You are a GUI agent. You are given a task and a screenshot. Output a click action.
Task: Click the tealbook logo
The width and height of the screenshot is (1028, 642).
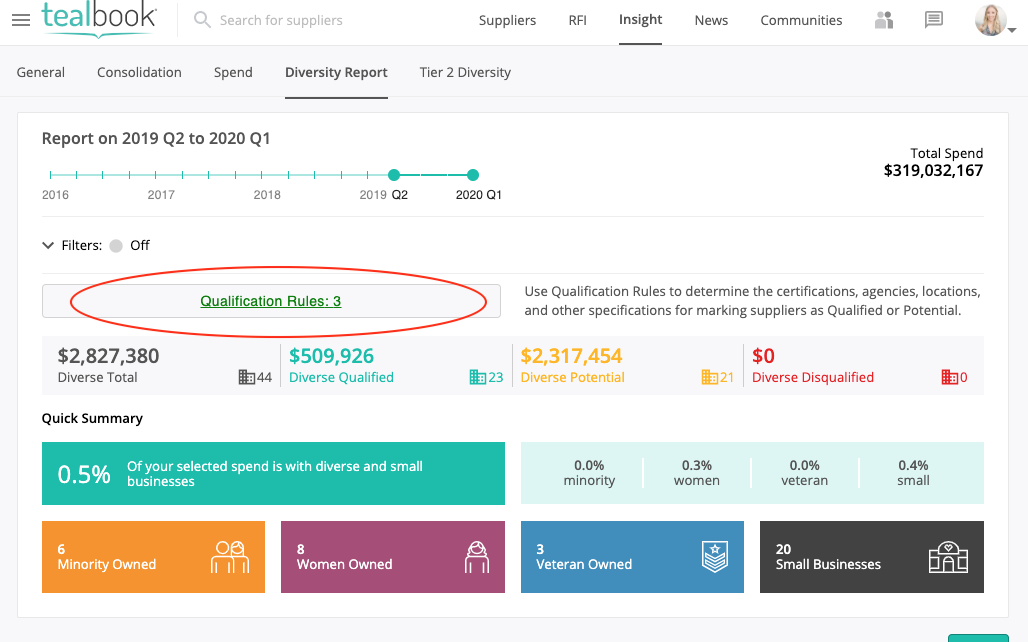[99, 19]
